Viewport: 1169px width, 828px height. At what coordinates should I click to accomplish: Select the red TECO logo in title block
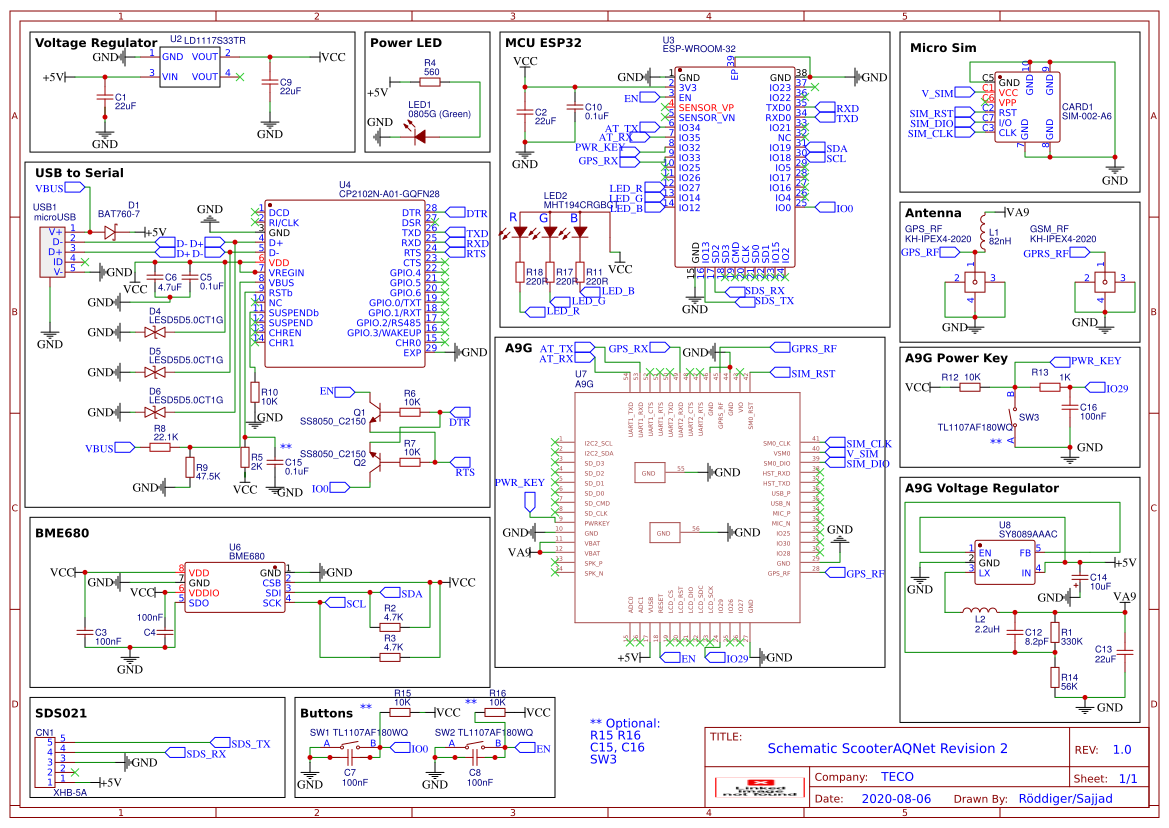pos(761,783)
